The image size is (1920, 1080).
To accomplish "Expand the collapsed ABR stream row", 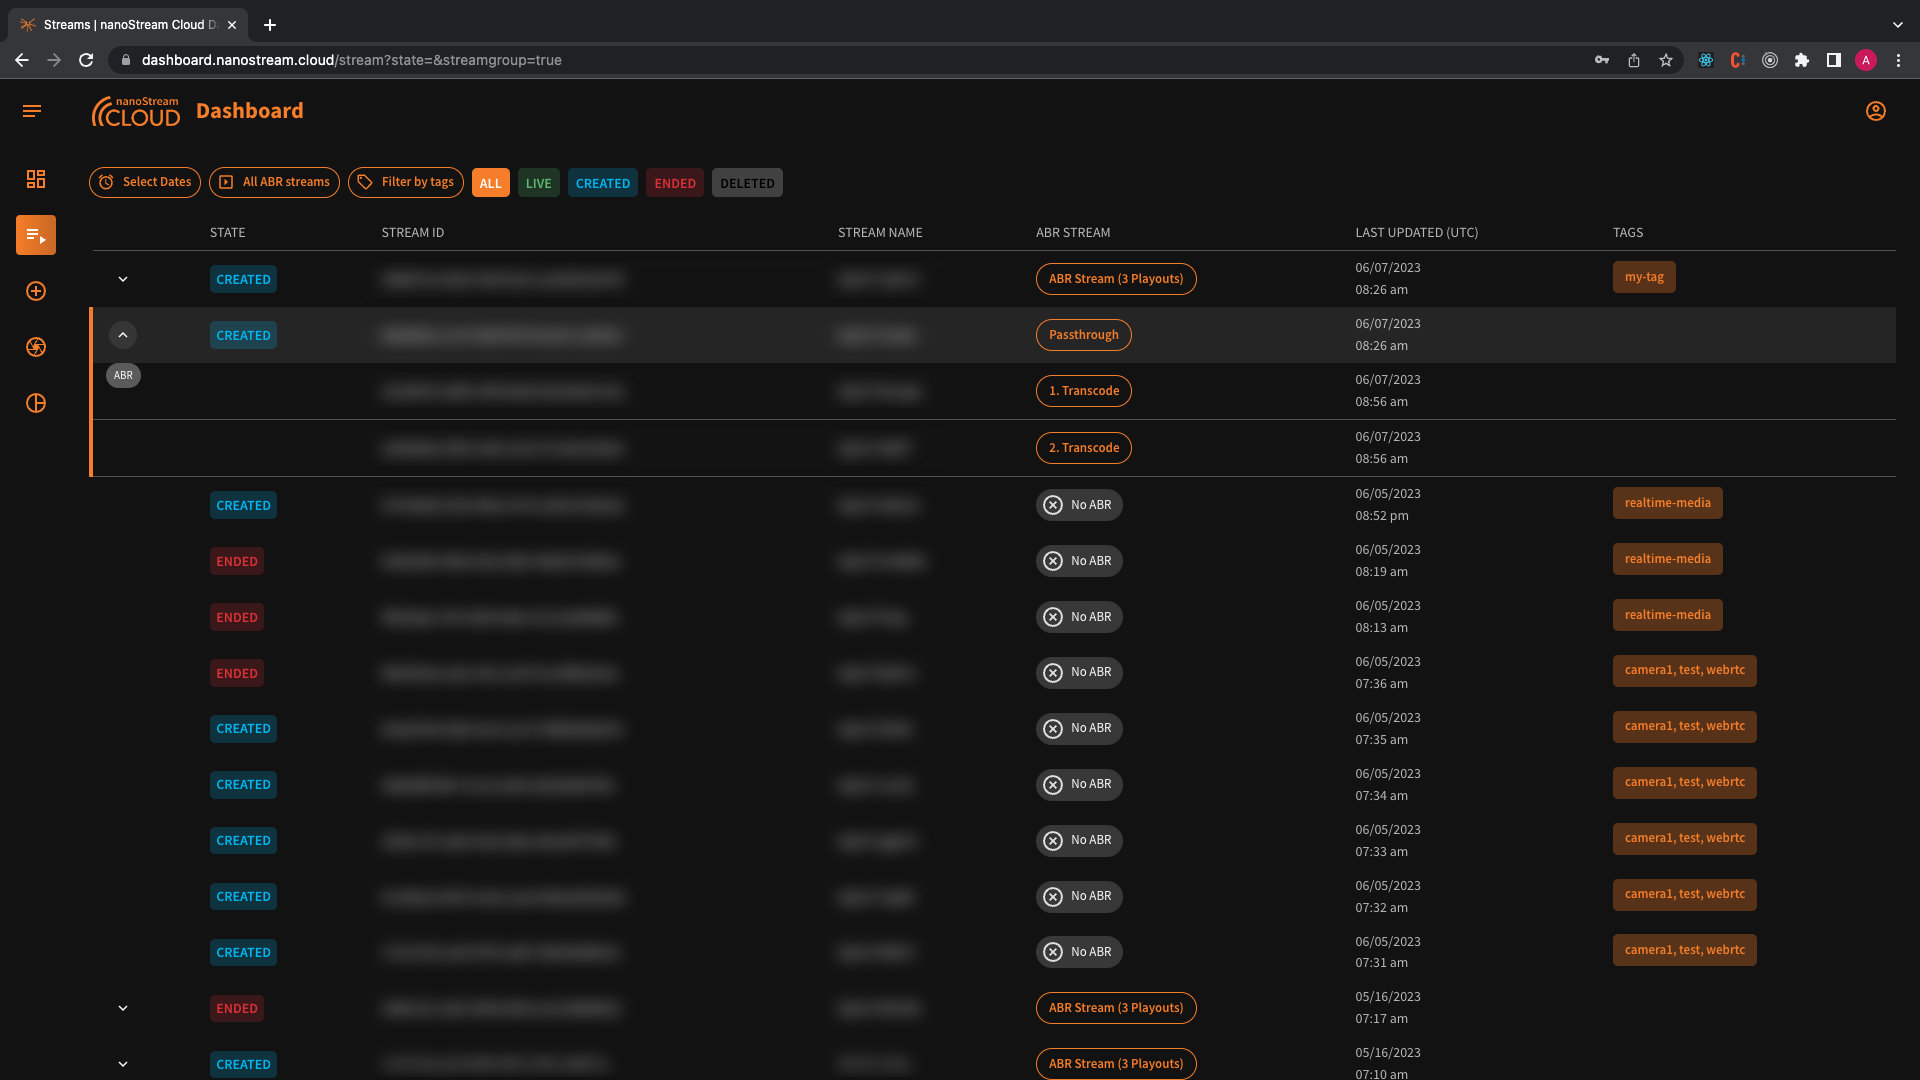I will [x=123, y=278].
